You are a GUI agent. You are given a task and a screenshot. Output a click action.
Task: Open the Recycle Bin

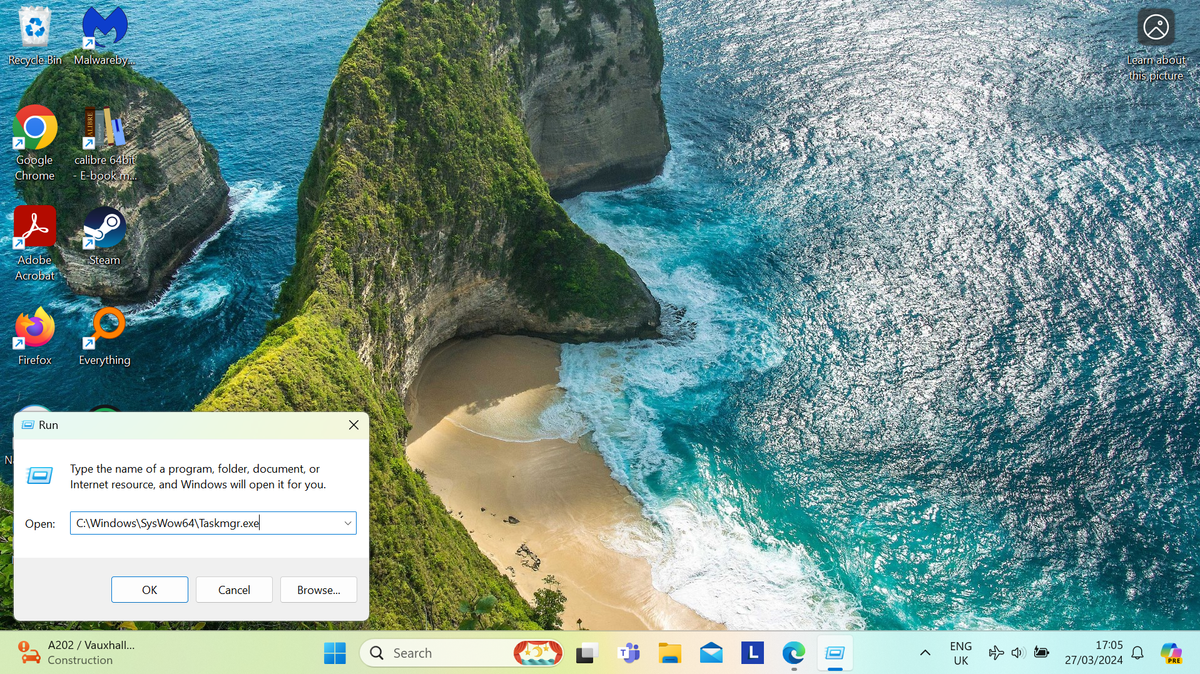pyautogui.click(x=33, y=27)
